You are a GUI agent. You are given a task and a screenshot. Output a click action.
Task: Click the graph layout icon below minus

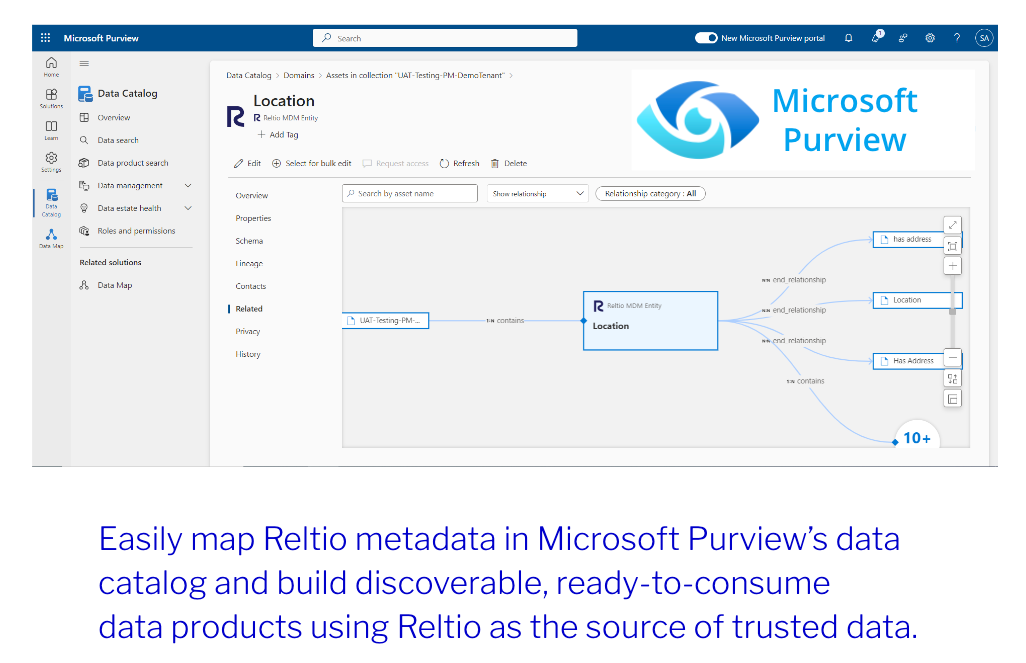(x=953, y=378)
